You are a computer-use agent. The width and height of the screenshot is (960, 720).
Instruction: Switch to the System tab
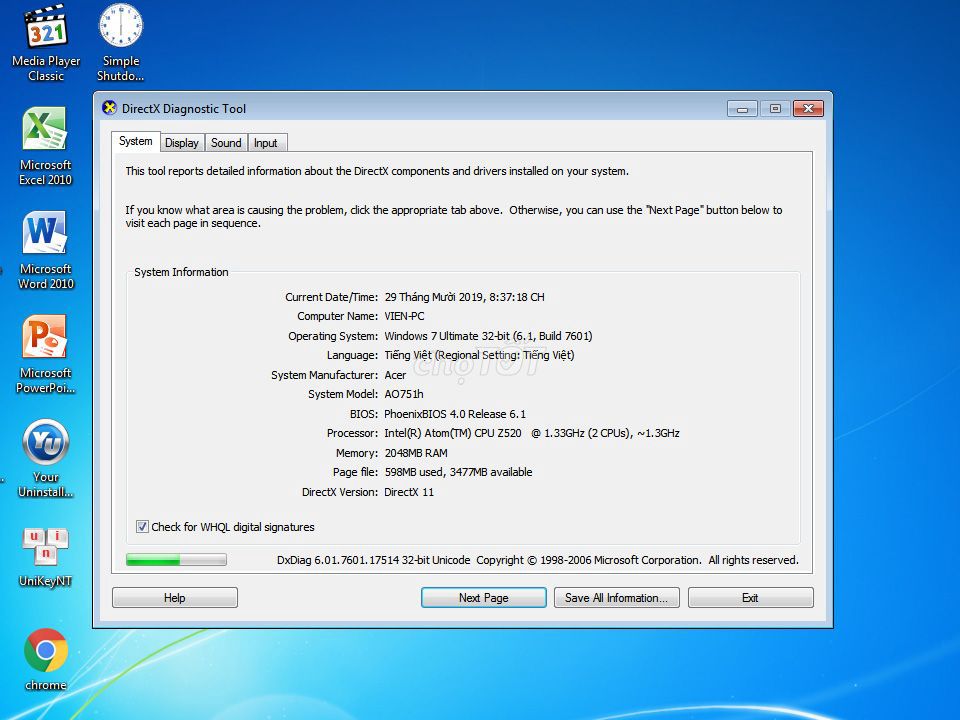[135, 141]
